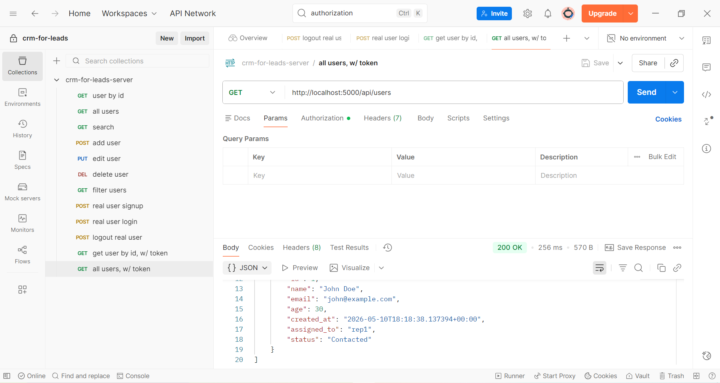The width and height of the screenshot is (720, 383).
Task: Open the hamburger menu icon
Action: pos(13,13)
